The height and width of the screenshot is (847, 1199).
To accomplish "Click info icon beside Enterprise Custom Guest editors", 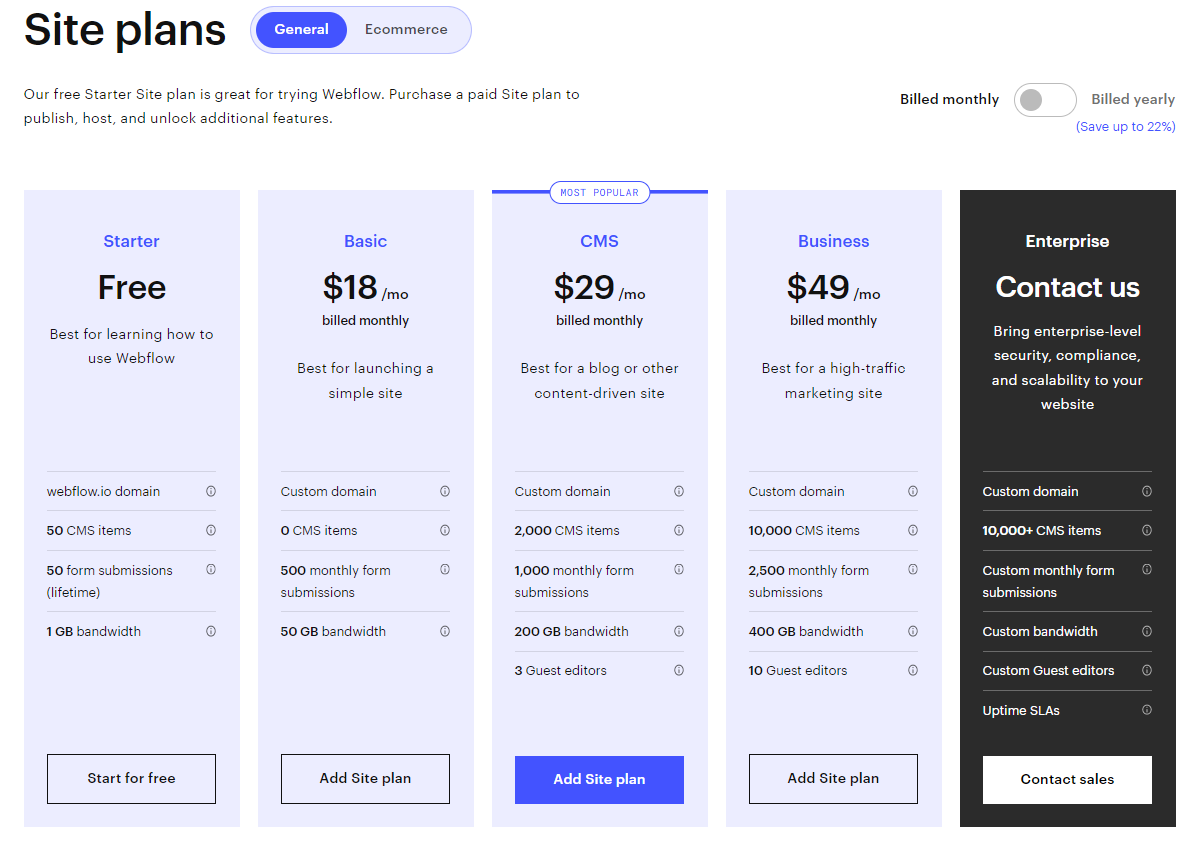I will click(x=1147, y=670).
